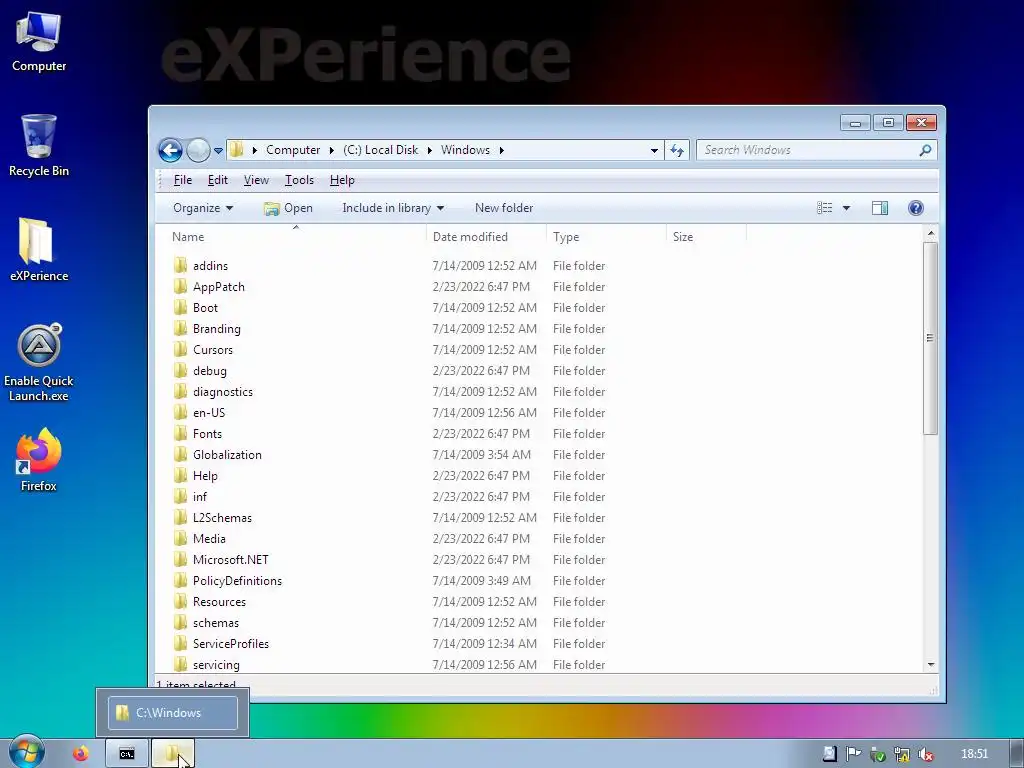Select the PolicyDefinitions folder name

pos(237,581)
